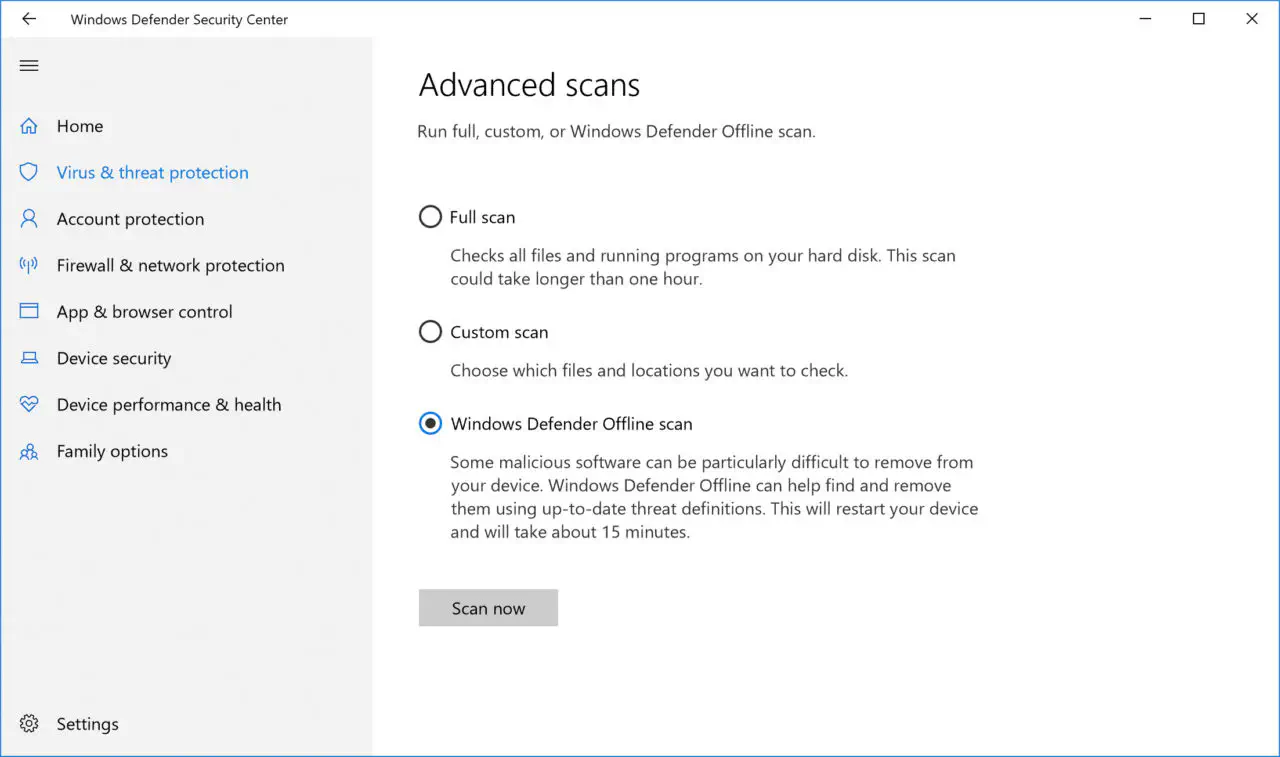Click the Full scan label
Image resolution: width=1280 pixels, height=757 pixels.
(483, 217)
